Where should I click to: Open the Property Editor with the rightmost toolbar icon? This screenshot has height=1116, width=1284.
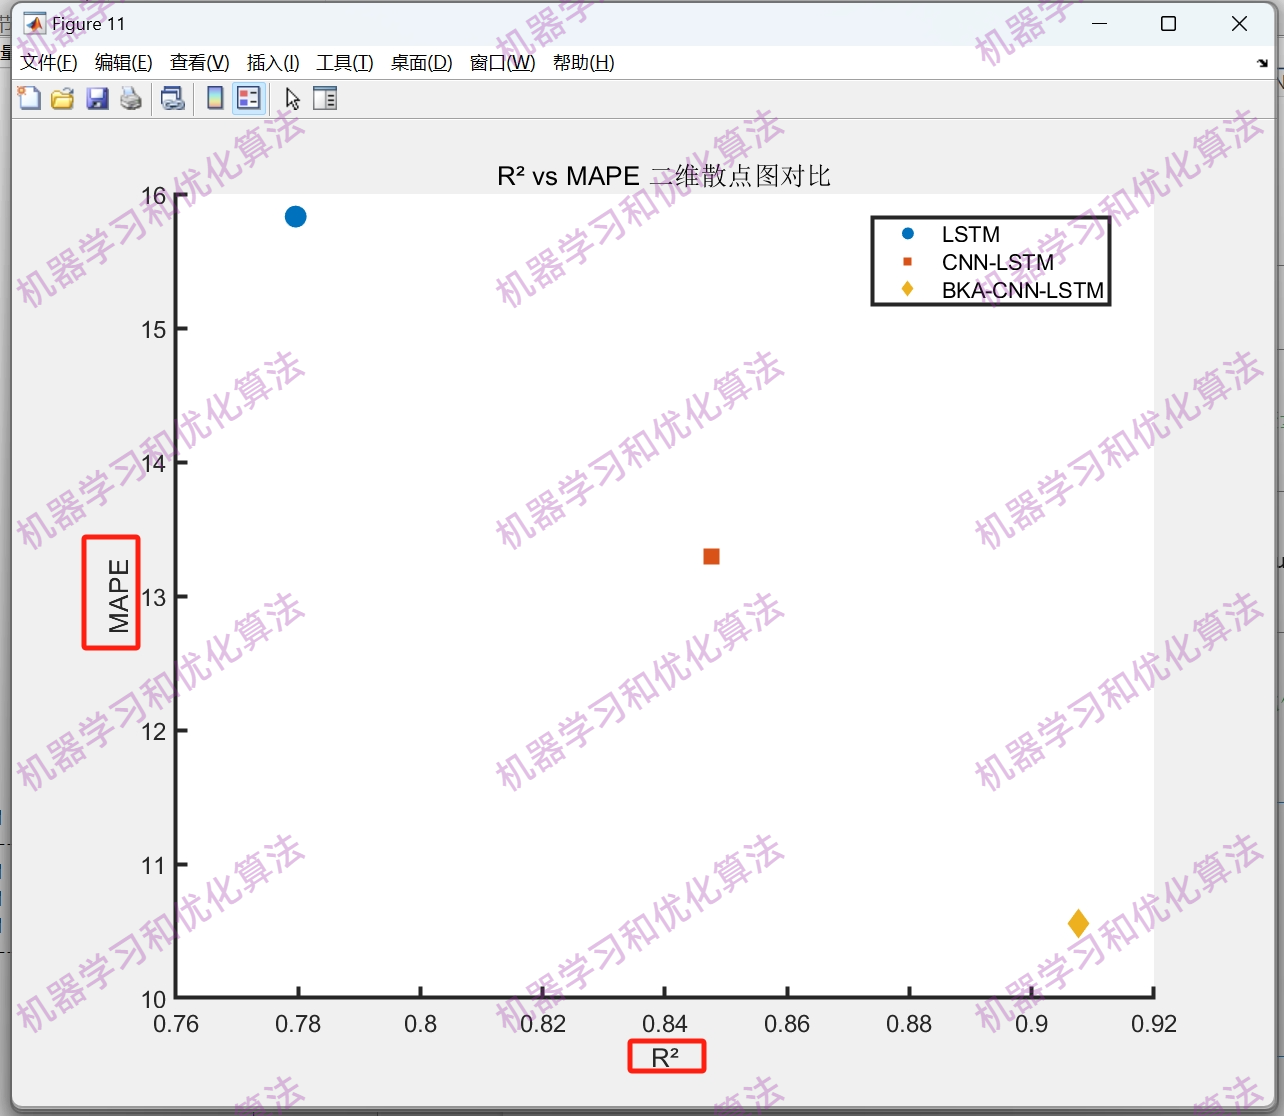325,98
